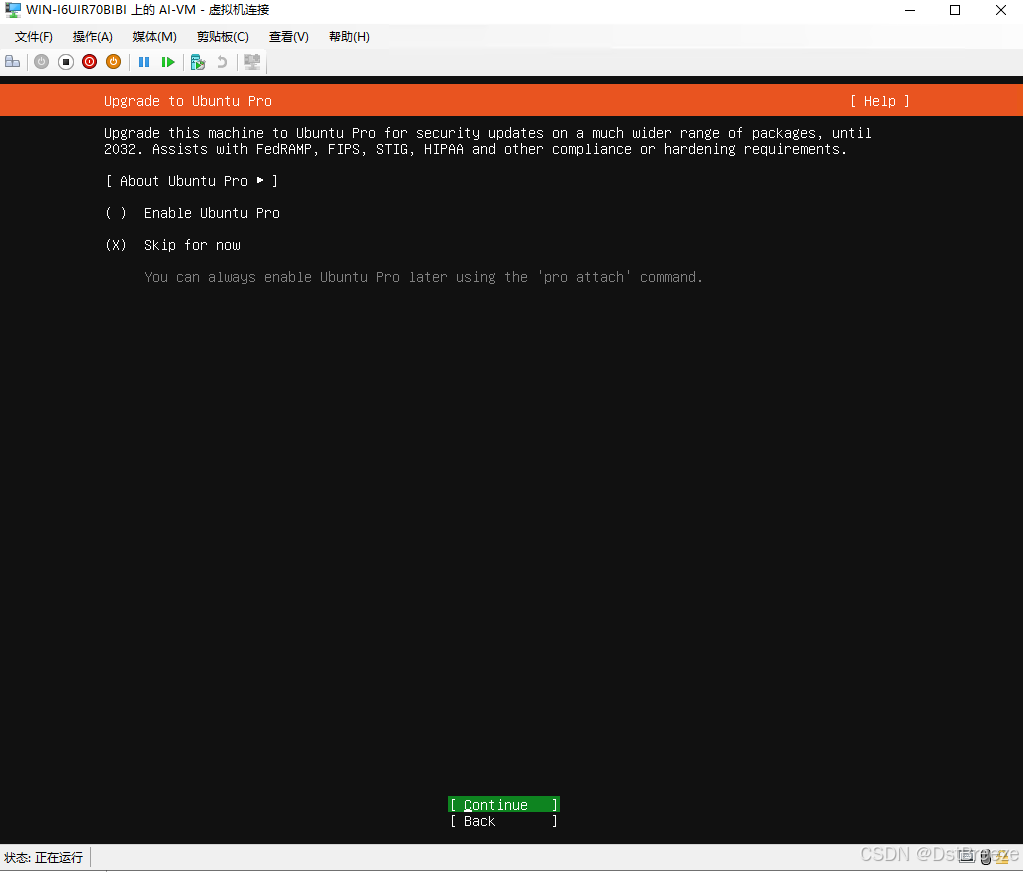Image resolution: width=1023 pixels, height=872 pixels.
Task: Click the Upgrade to Ubuntu Pro title
Action: click(x=188, y=101)
